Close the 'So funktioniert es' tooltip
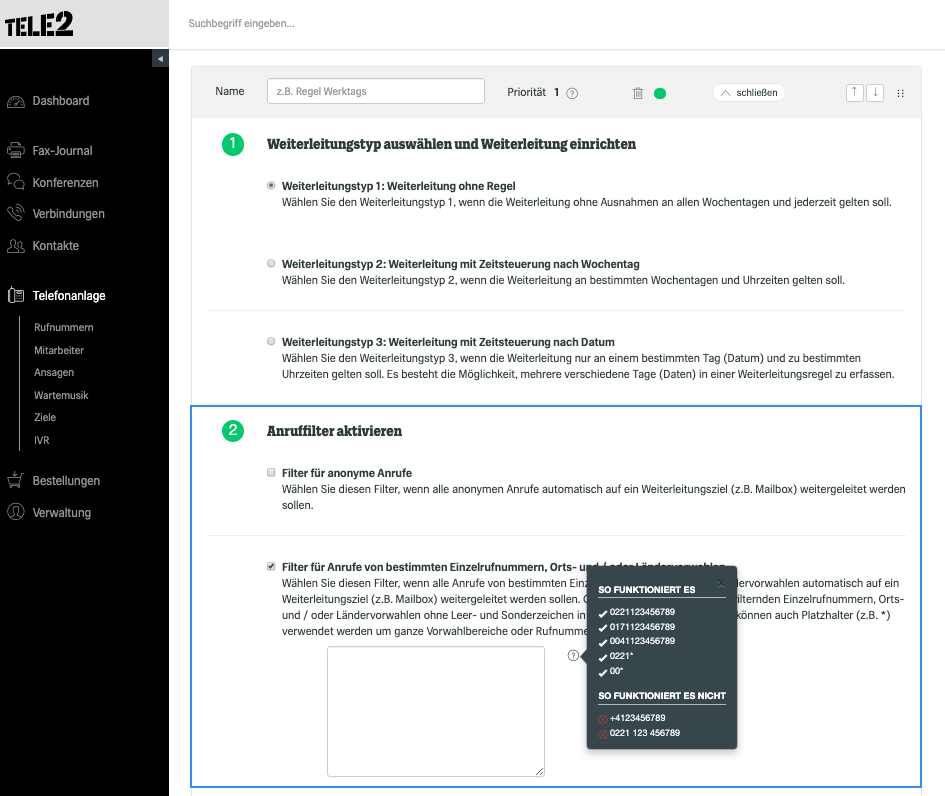This screenshot has width=945, height=796. [x=721, y=583]
